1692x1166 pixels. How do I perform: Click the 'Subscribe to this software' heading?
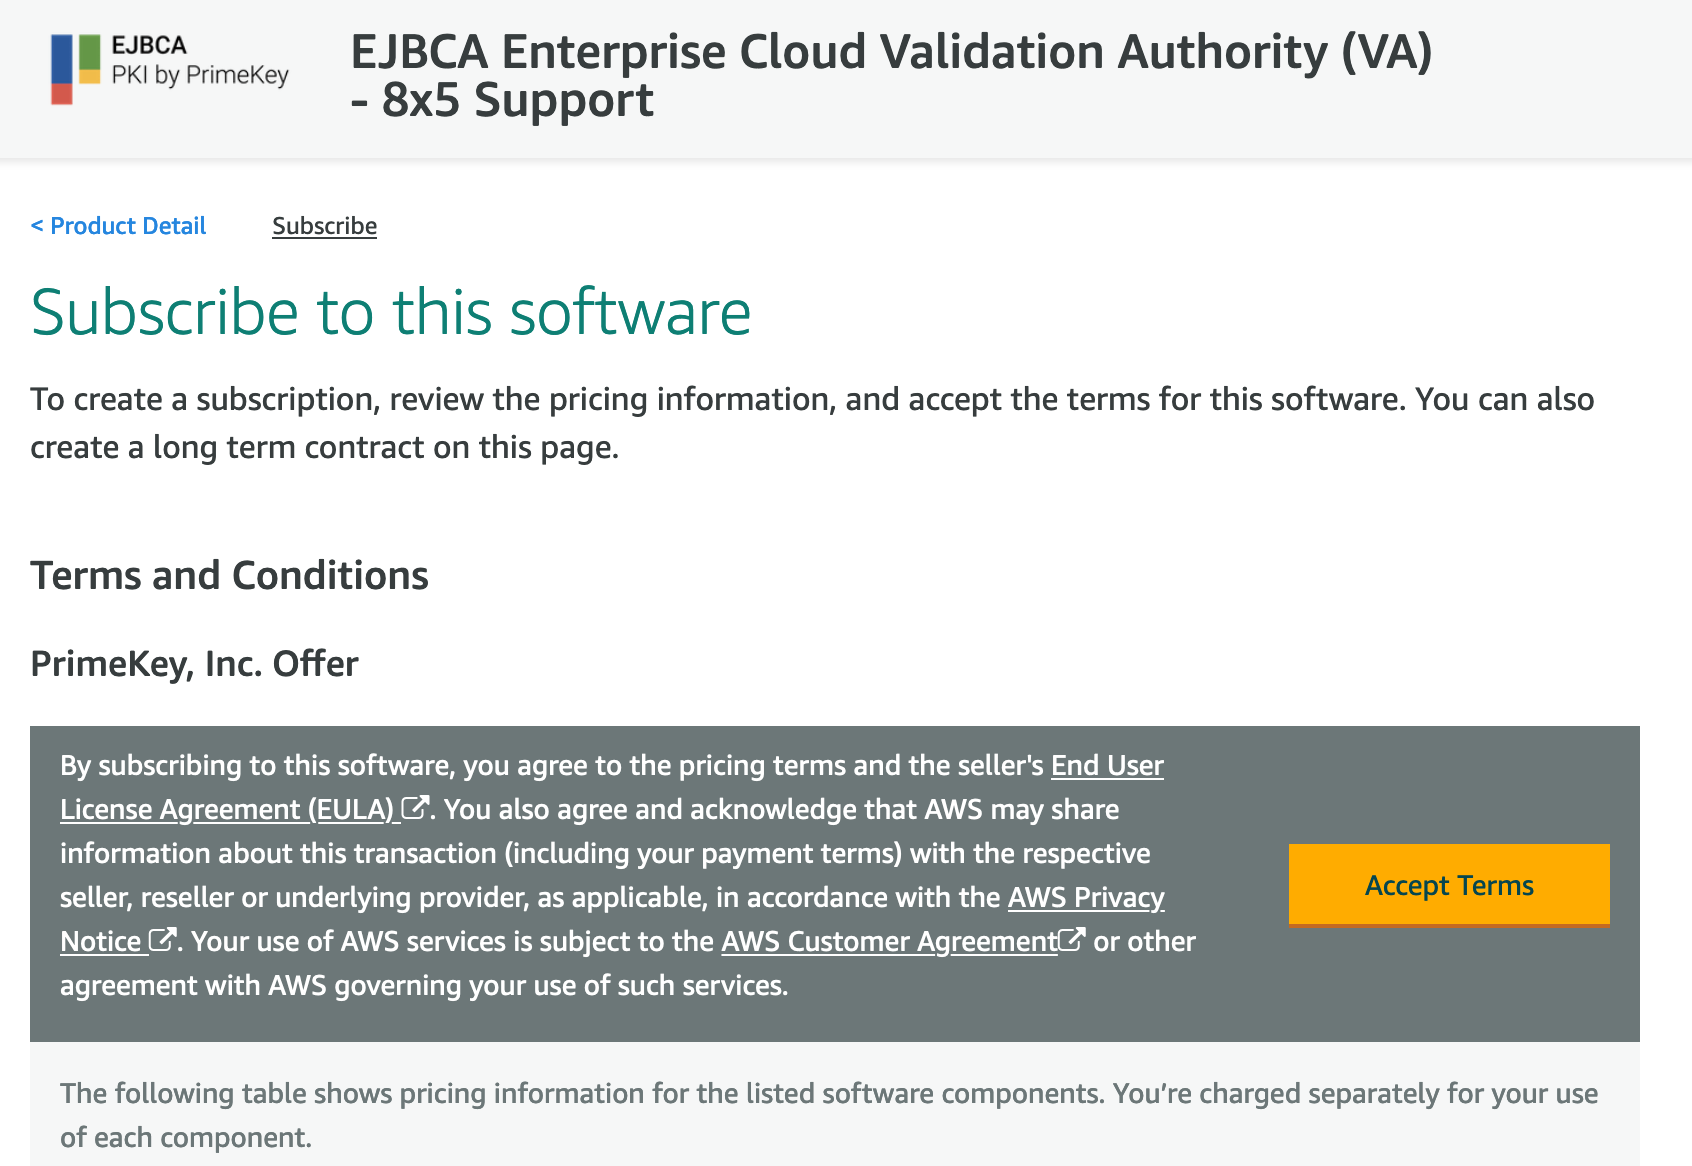point(390,312)
